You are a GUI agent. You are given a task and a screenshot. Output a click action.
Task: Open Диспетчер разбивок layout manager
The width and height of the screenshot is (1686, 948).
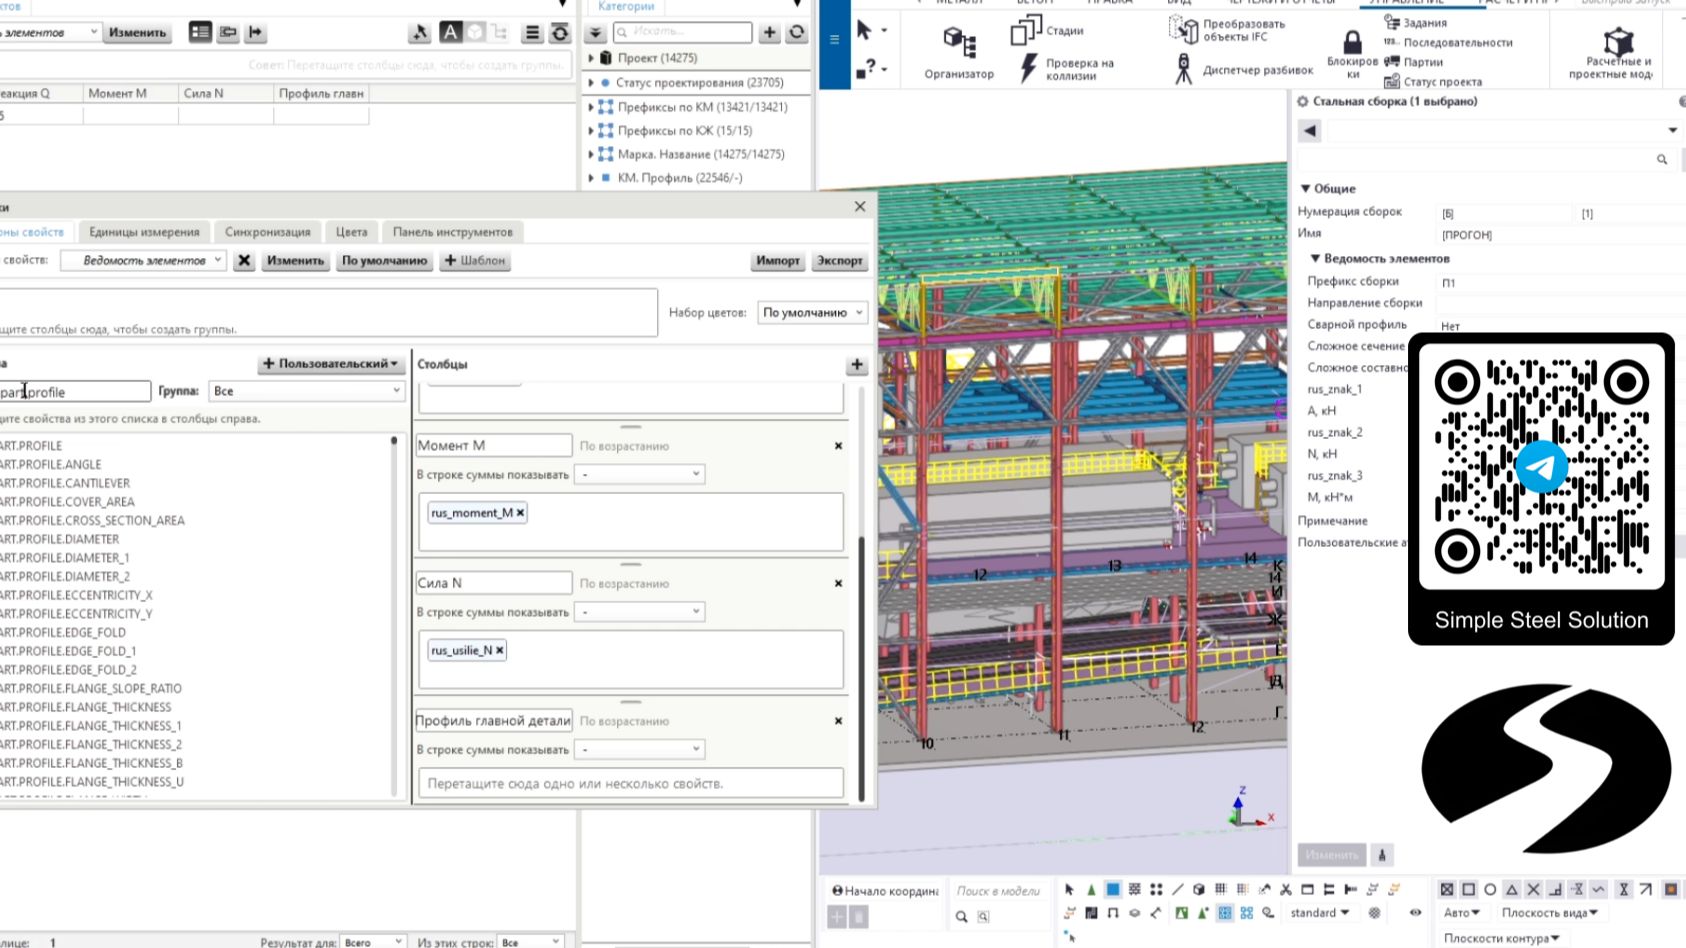tap(1244, 70)
